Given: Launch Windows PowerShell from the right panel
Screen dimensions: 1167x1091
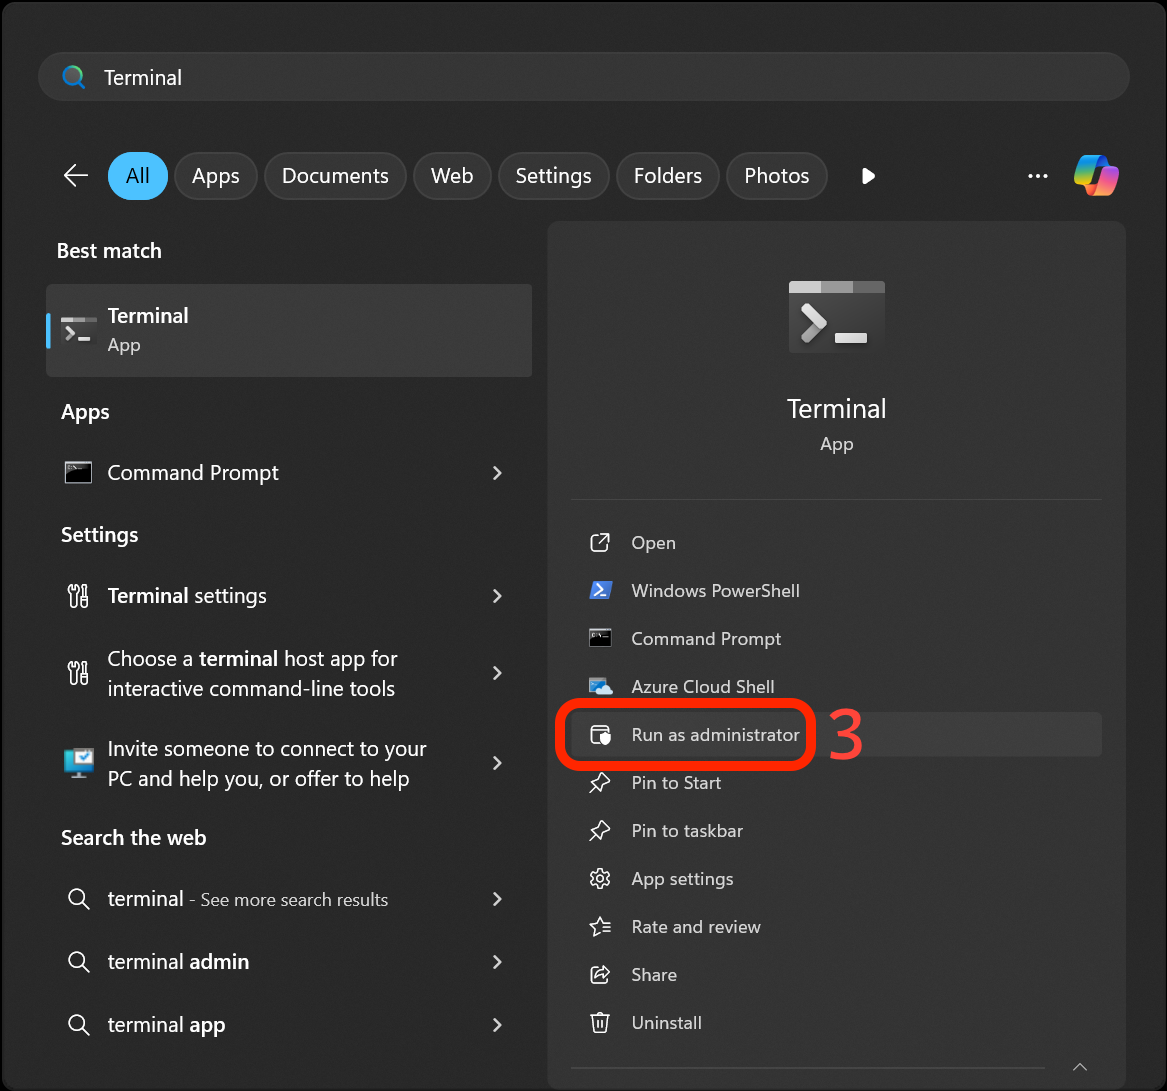Looking at the screenshot, I should point(714,590).
